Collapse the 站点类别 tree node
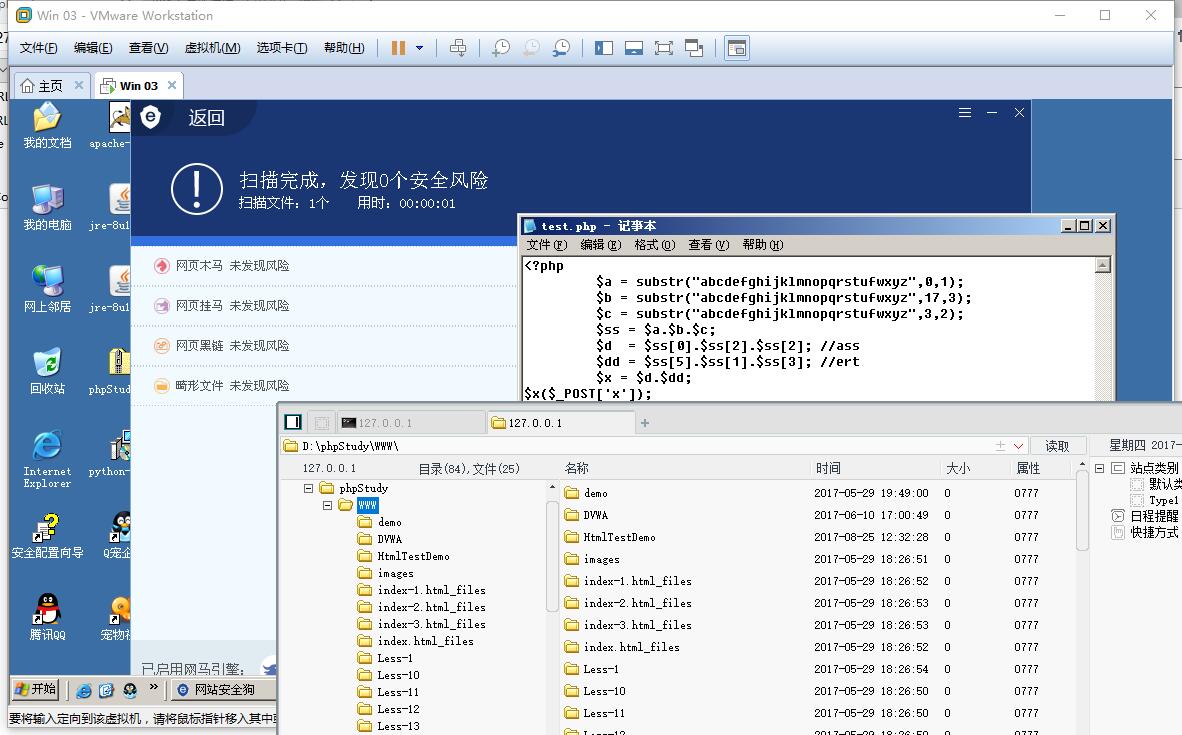 (x=1100, y=468)
